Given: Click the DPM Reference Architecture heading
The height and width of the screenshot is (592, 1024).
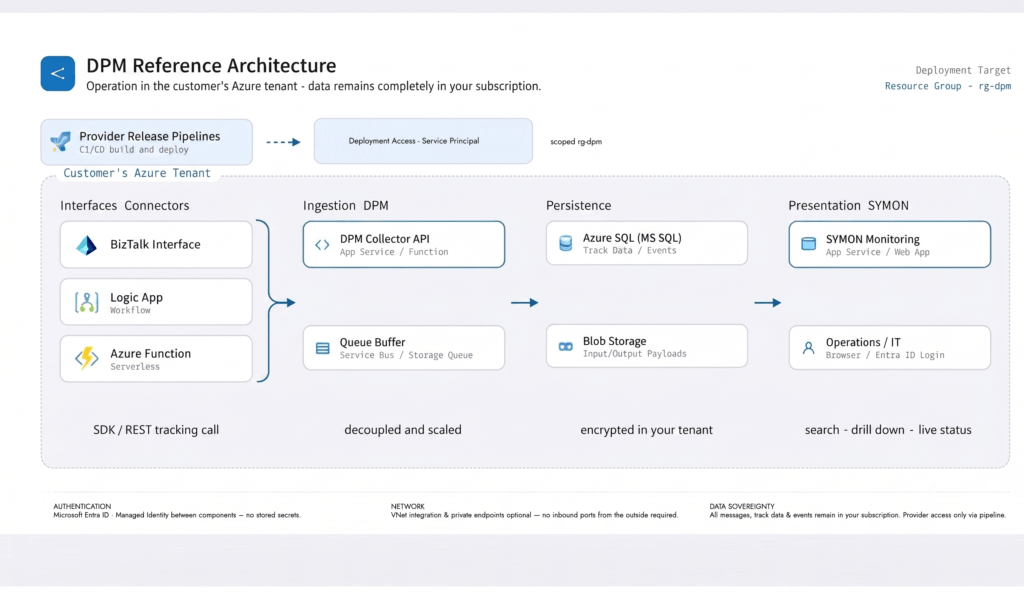Looking at the screenshot, I should 211,65.
